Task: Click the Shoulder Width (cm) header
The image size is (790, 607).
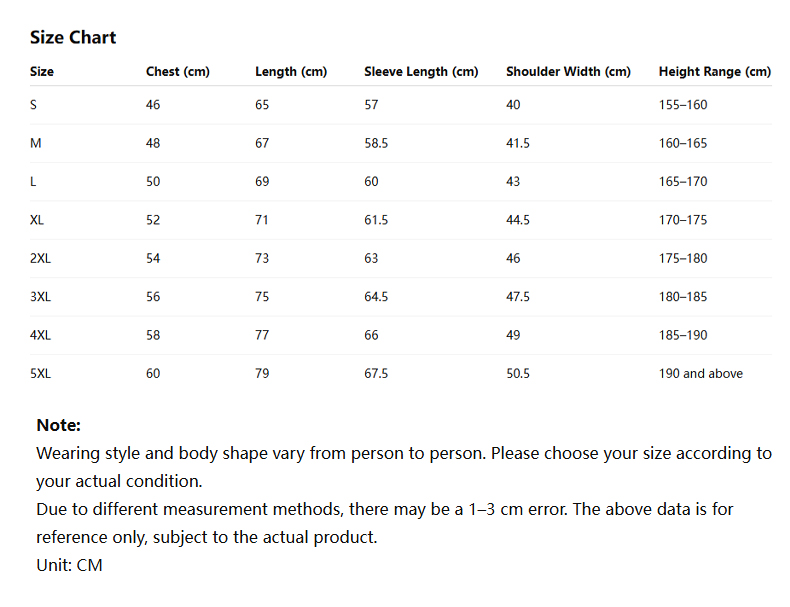Action: click(x=568, y=72)
